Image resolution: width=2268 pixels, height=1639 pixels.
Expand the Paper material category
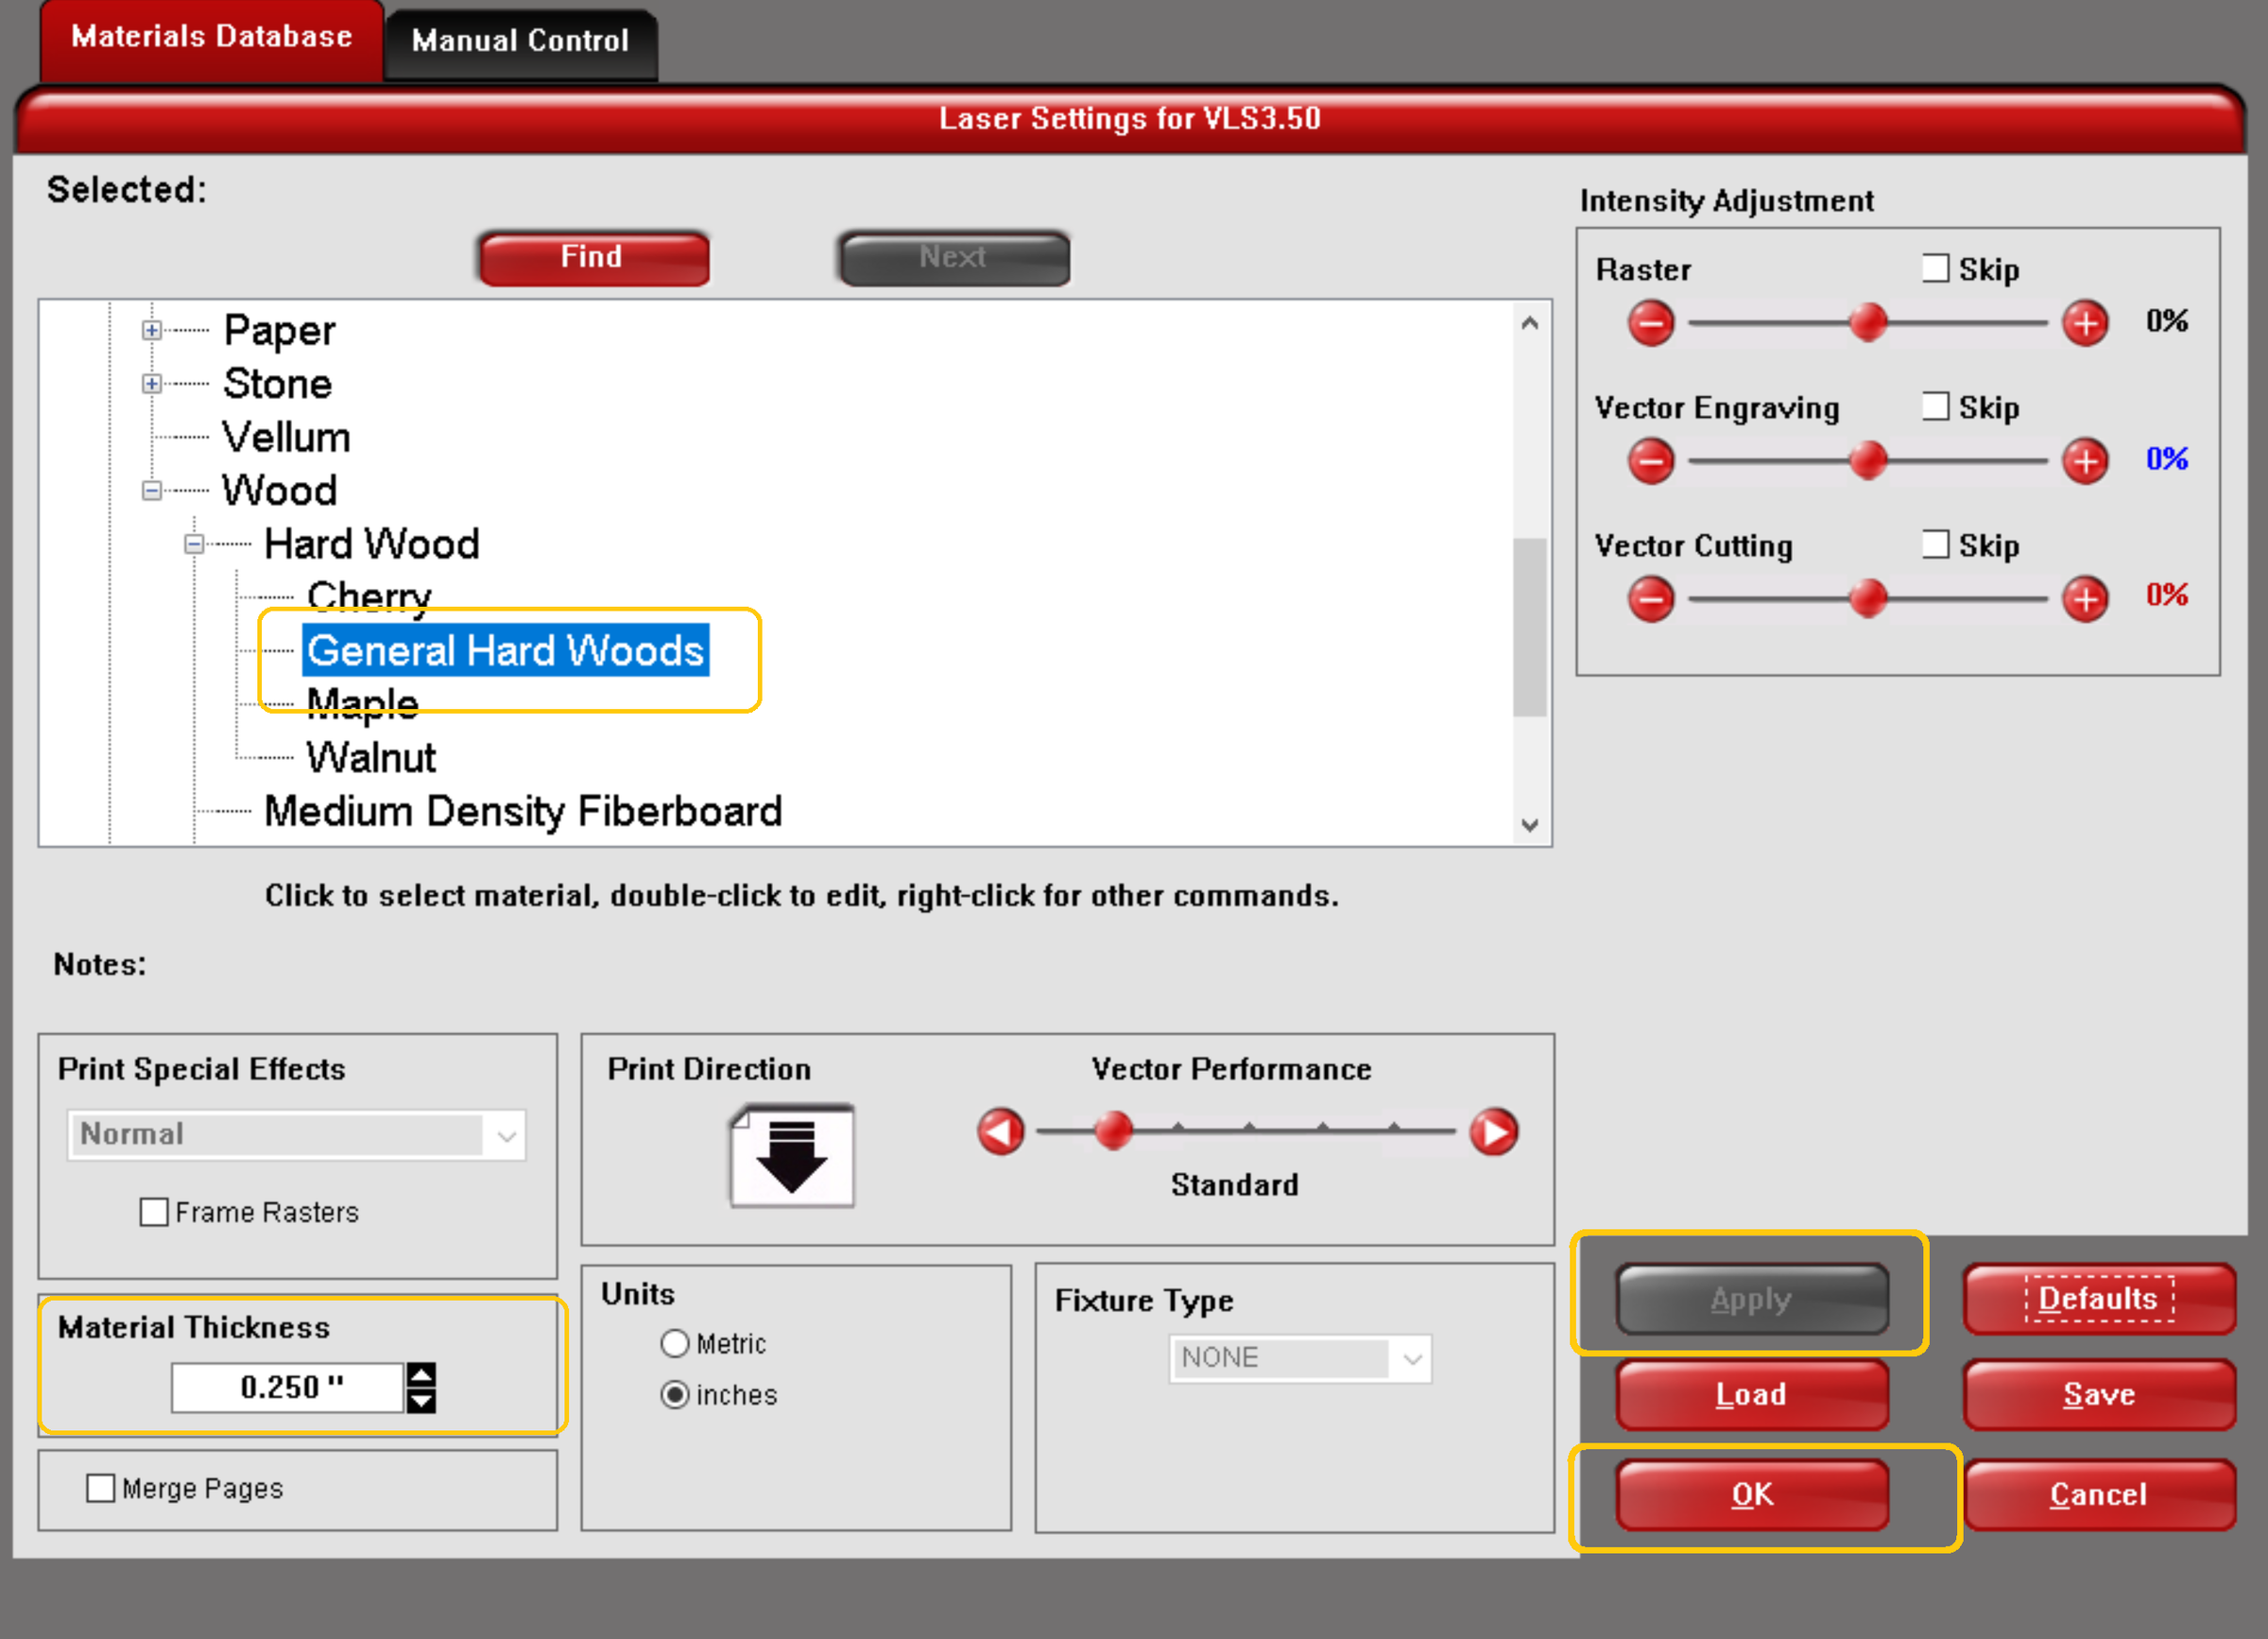point(151,330)
